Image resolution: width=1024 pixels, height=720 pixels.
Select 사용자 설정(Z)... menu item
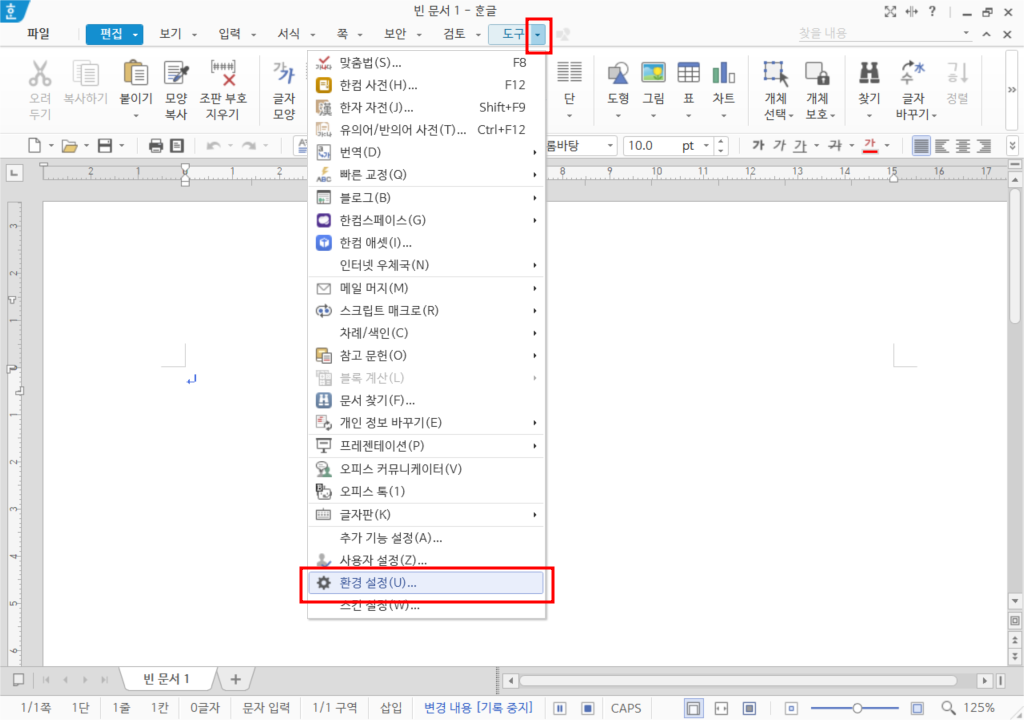426,561
